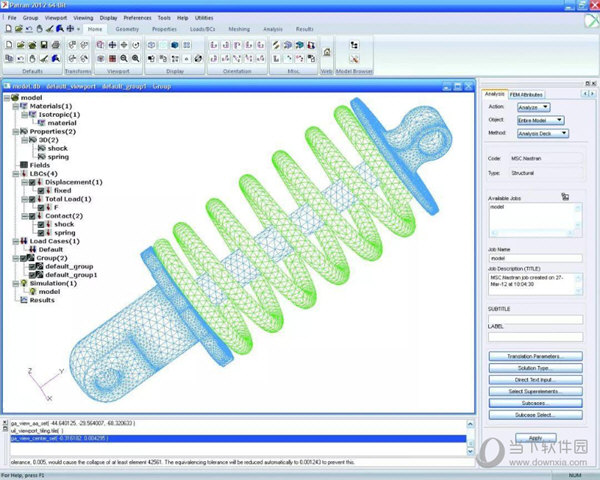The width and height of the screenshot is (600, 480).
Task: Click the first magnifier zoom icon in Viewport group
Action: [x=124, y=59]
